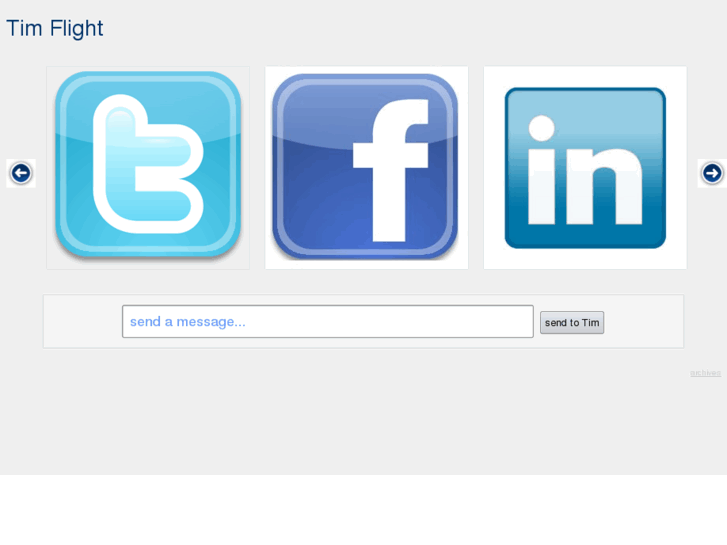Open the Facebook icon tile
Viewport: 727px width, 545px height.
366,167
